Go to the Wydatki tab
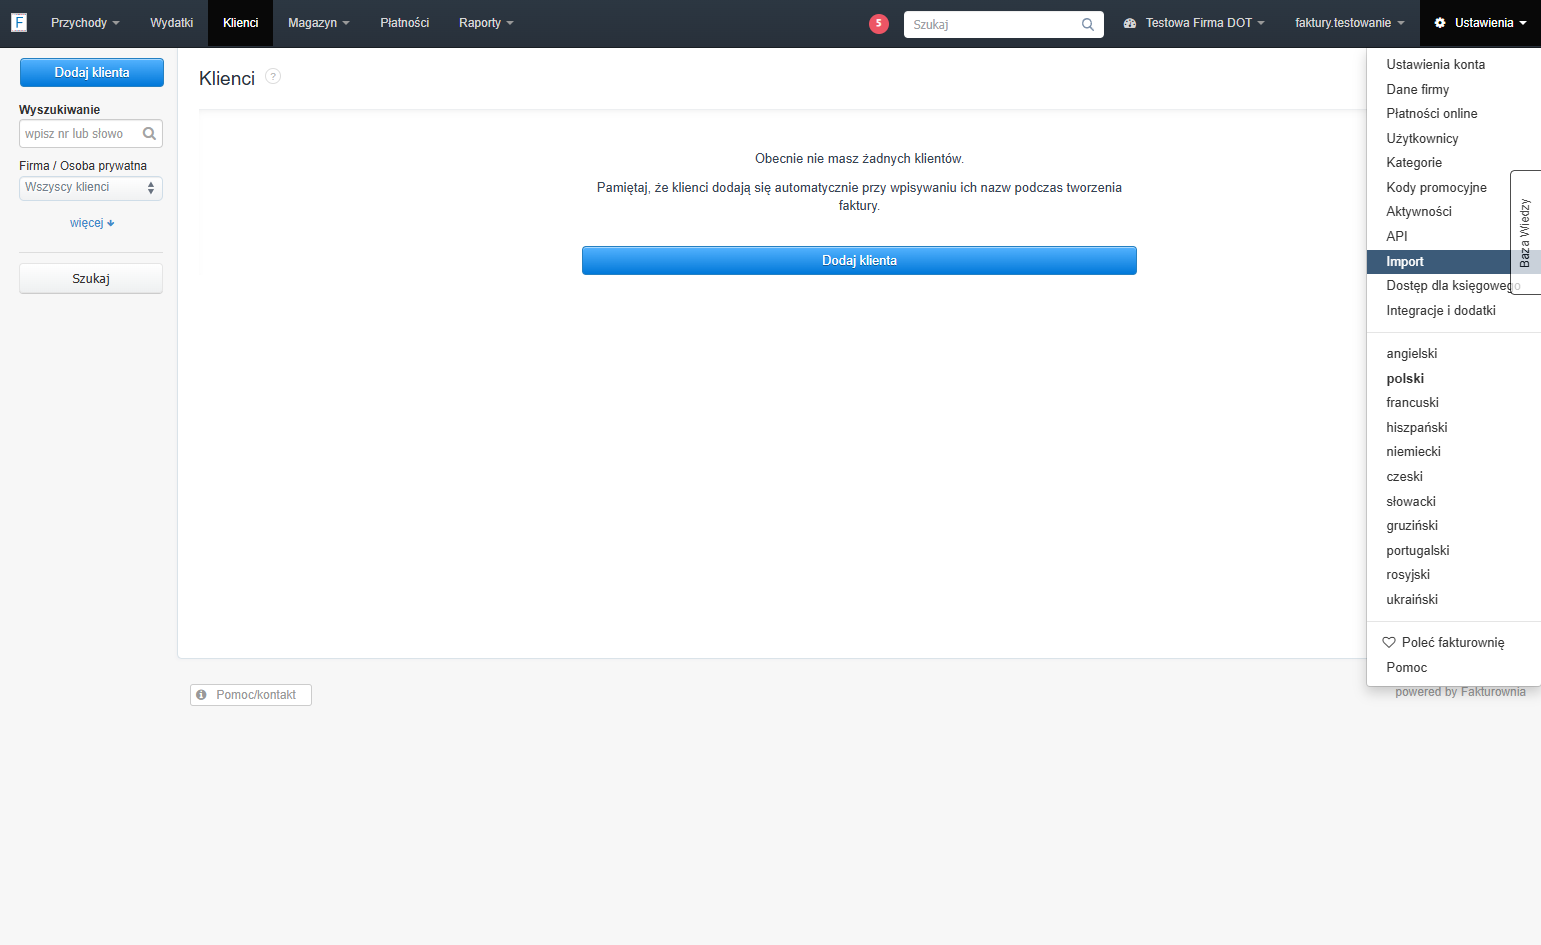Screen dimensions: 1541x945 coord(172,23)
